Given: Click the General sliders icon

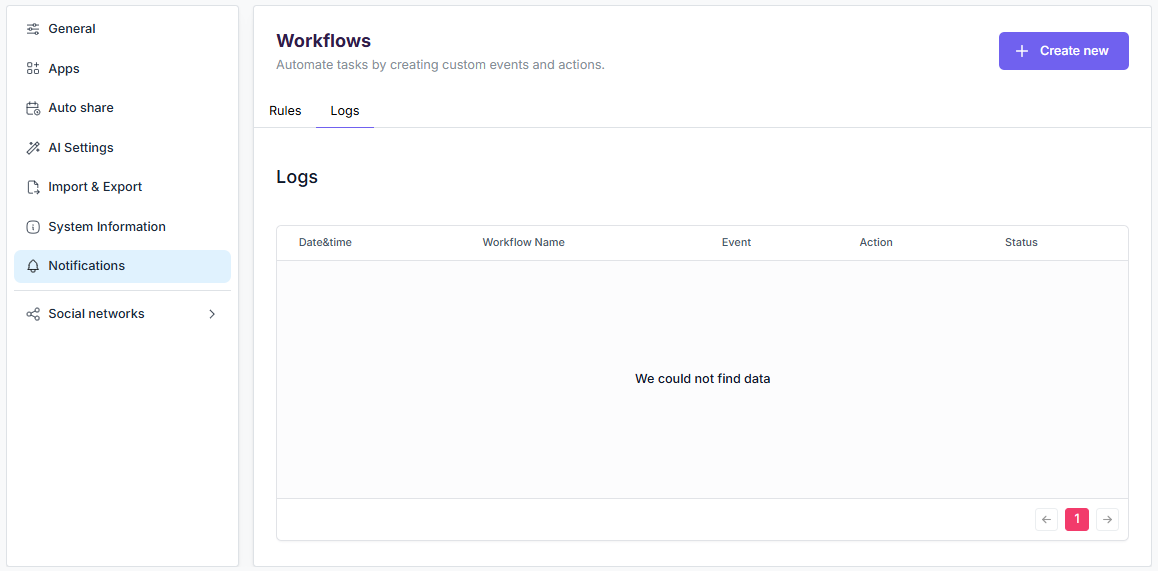Looking at the screenshot, I should [x=33, y=29].
